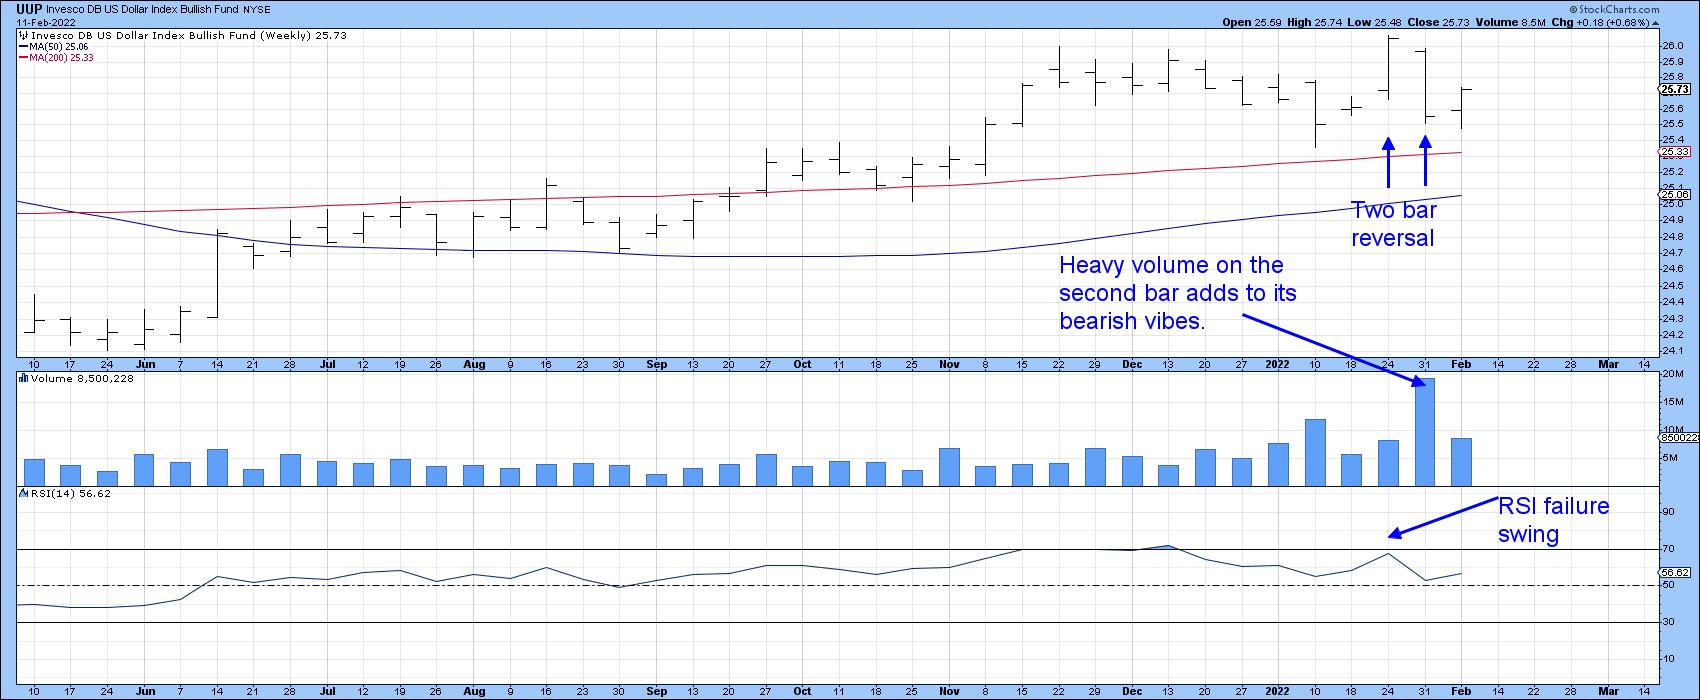Click the NYSE exchange label in the title
1700x700 pixels.
pos(257,9)
